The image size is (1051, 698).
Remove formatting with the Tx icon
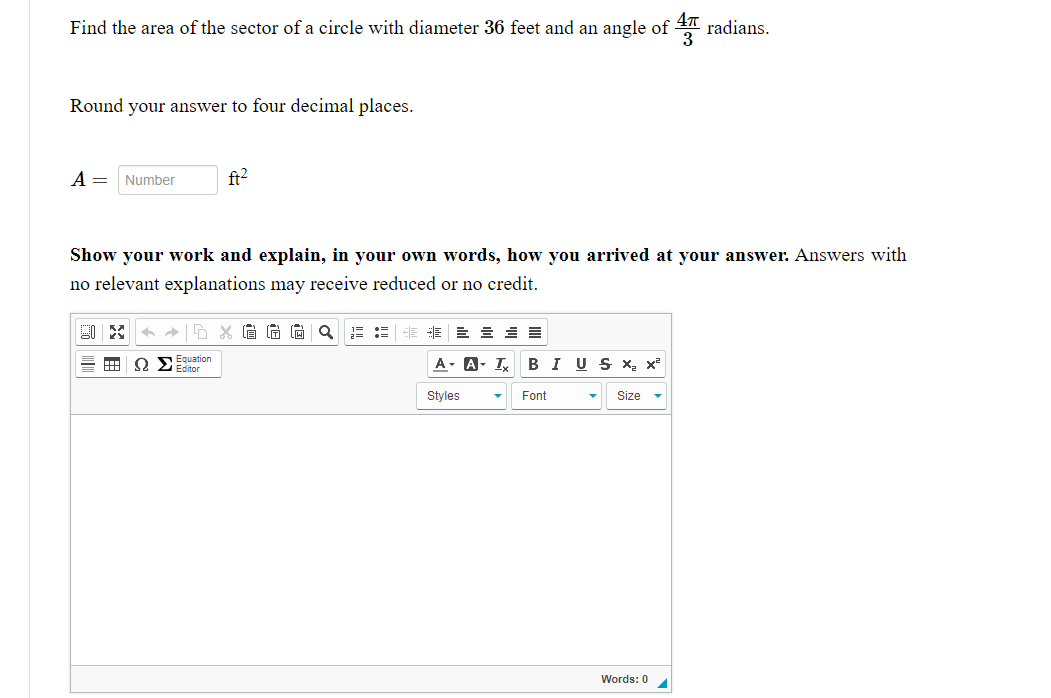click(x=500, y=364)
